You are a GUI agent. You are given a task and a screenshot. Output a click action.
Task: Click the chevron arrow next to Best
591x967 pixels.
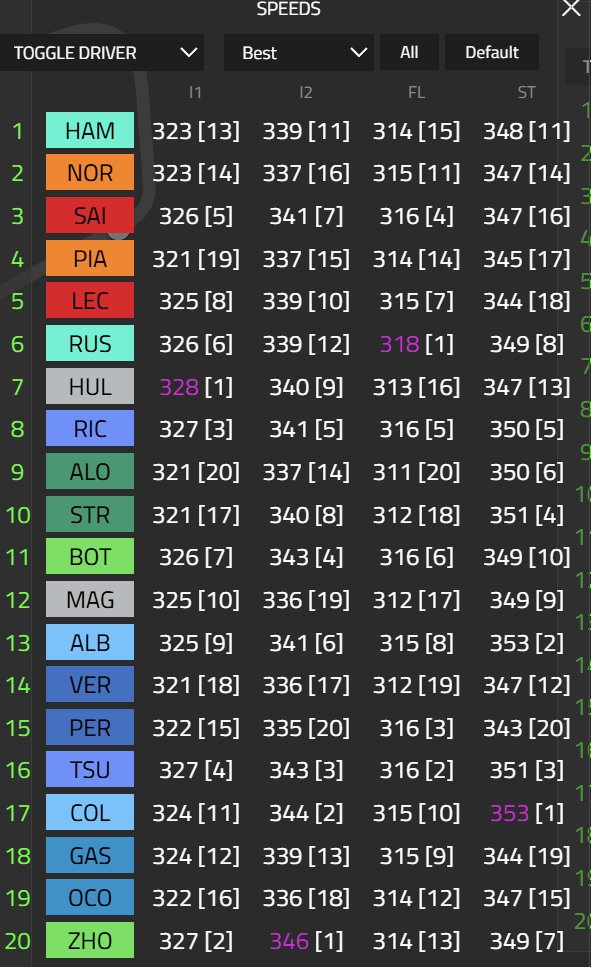pyautogui.click(x=358, y=53)
